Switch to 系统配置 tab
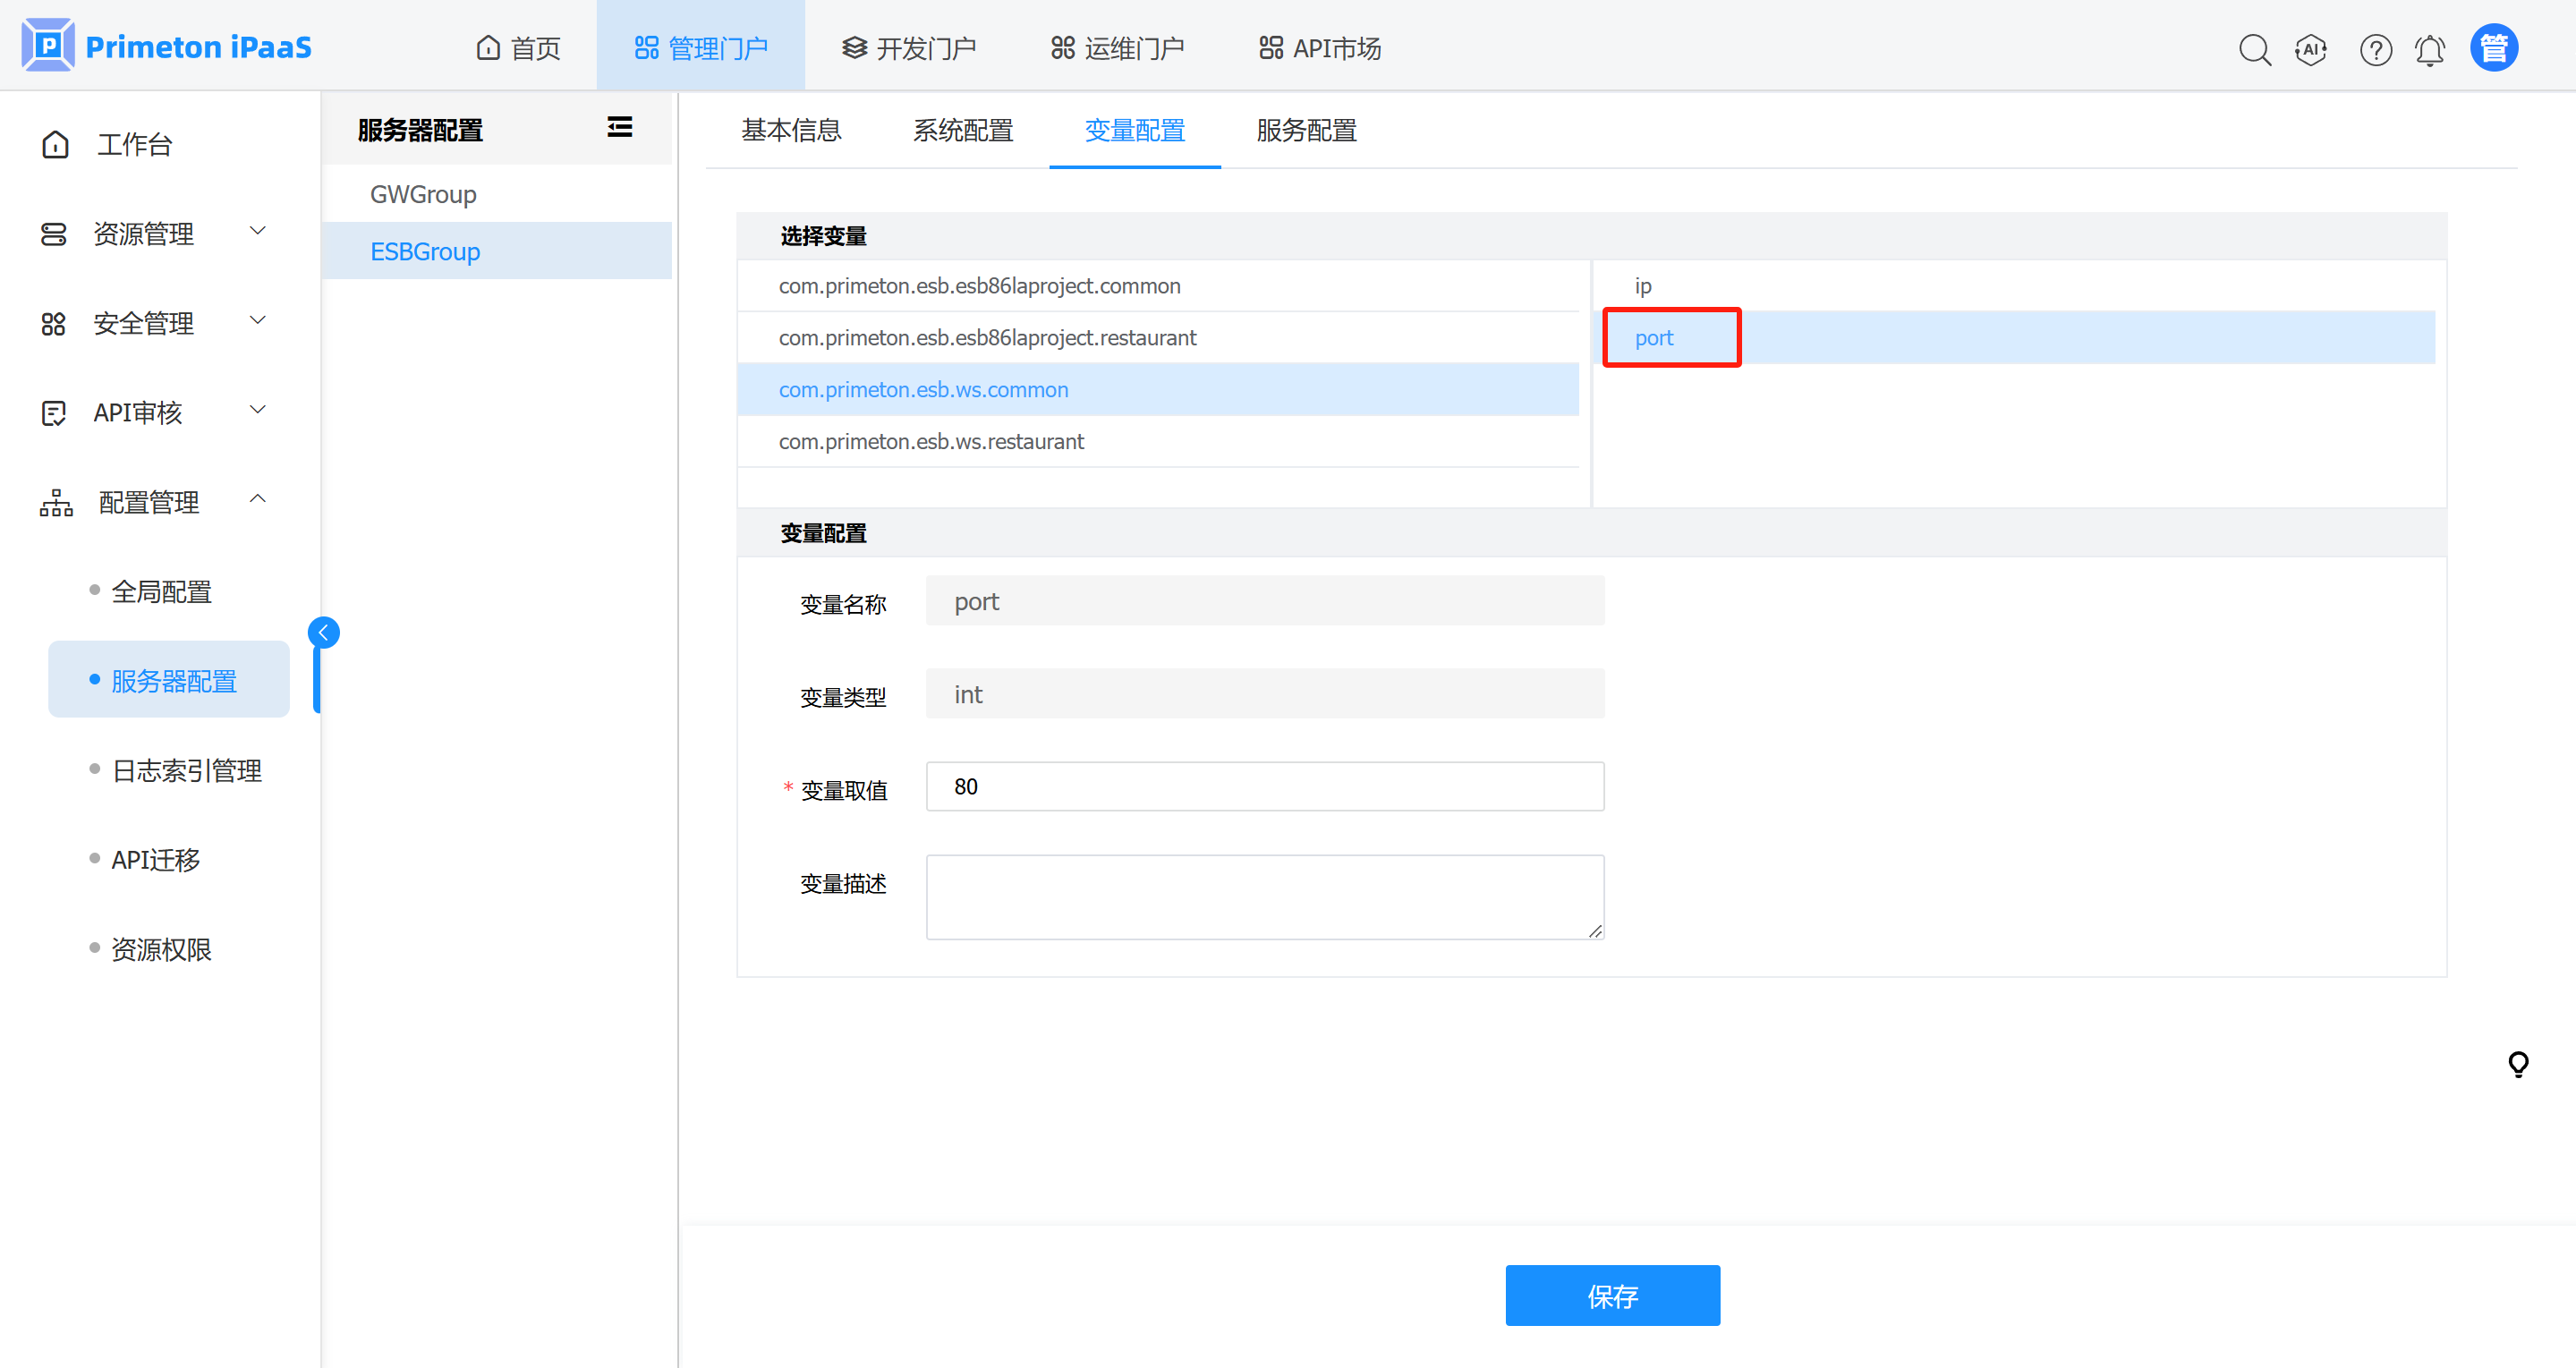 coord(962,130)
